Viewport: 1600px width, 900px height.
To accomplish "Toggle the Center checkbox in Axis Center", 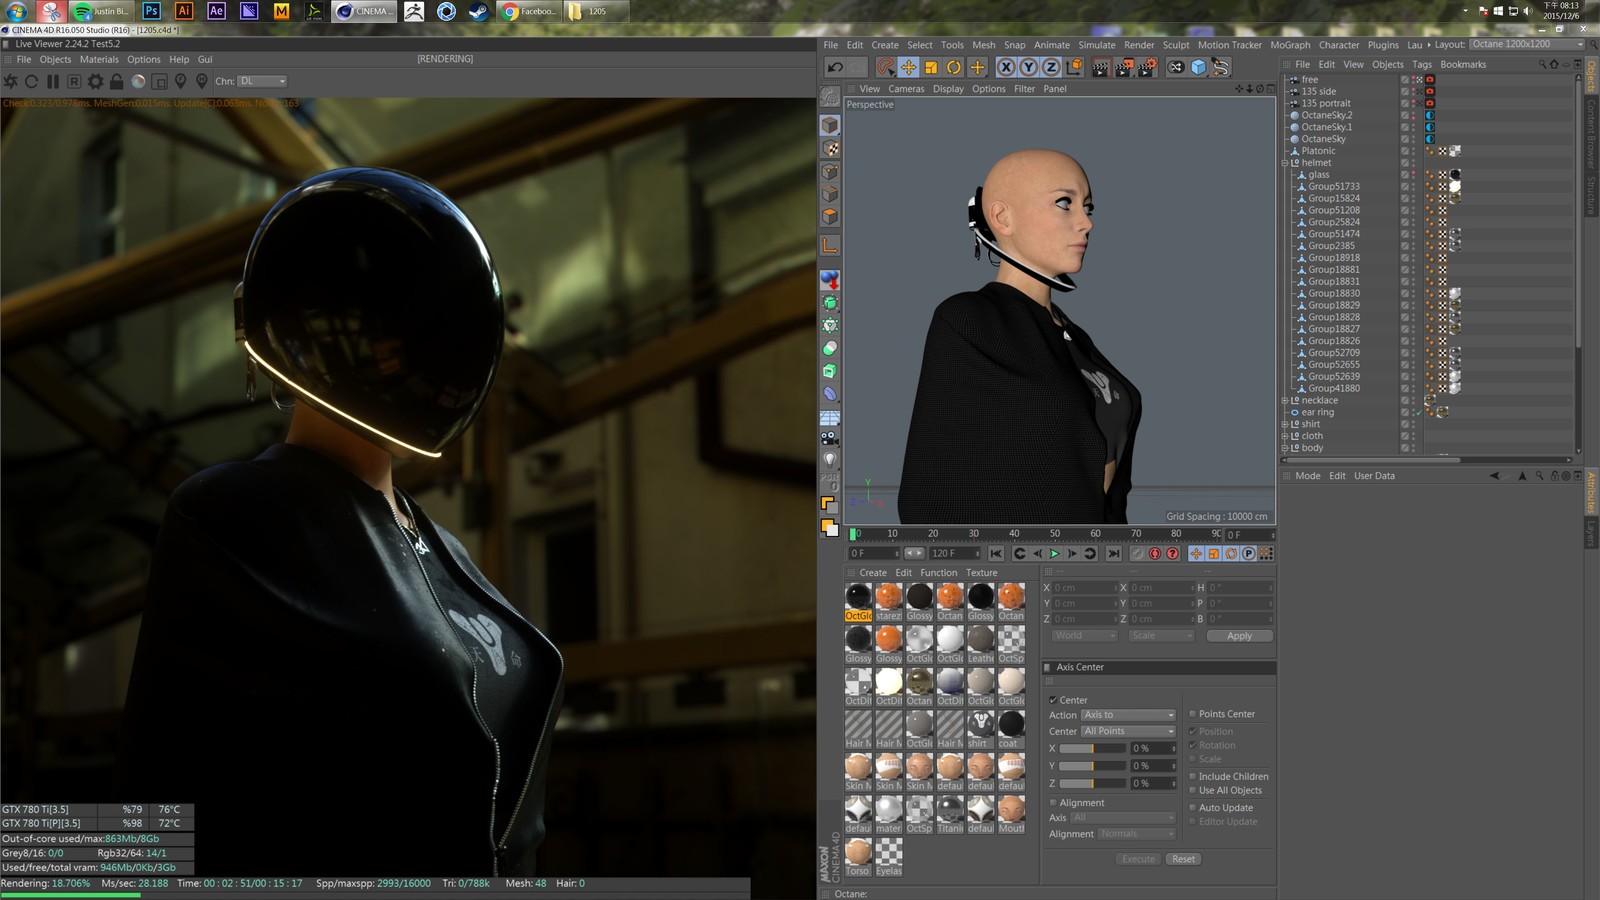I will [1053, 700].
